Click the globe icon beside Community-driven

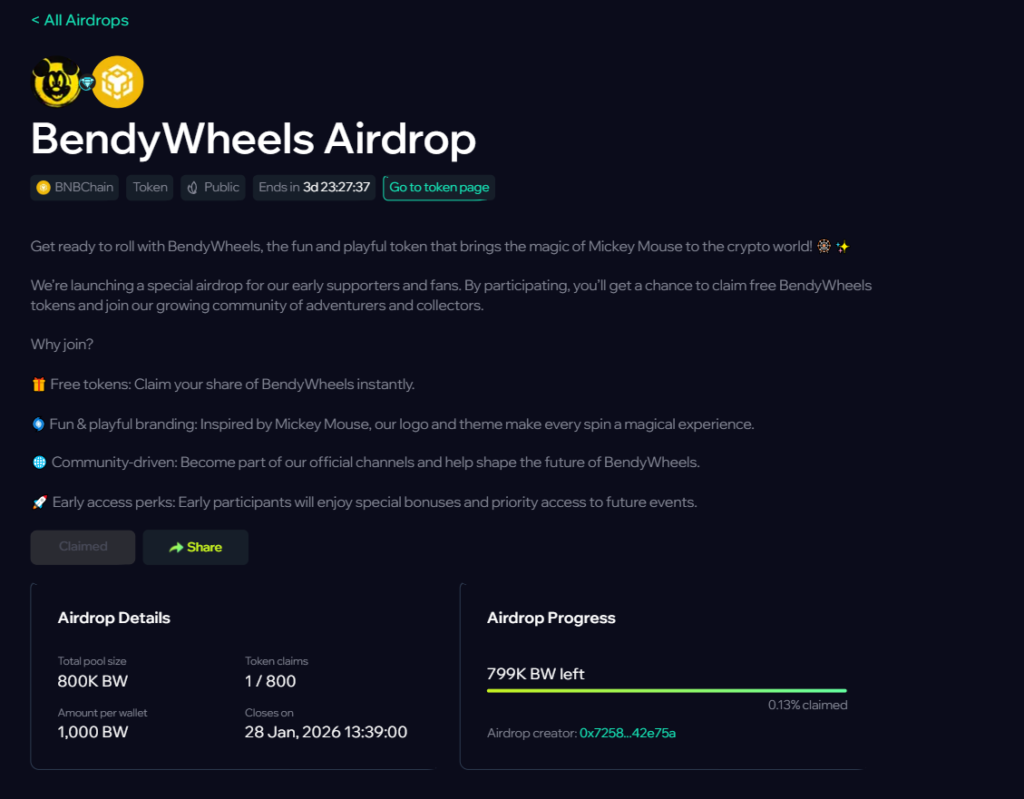[x=39, y=462]
